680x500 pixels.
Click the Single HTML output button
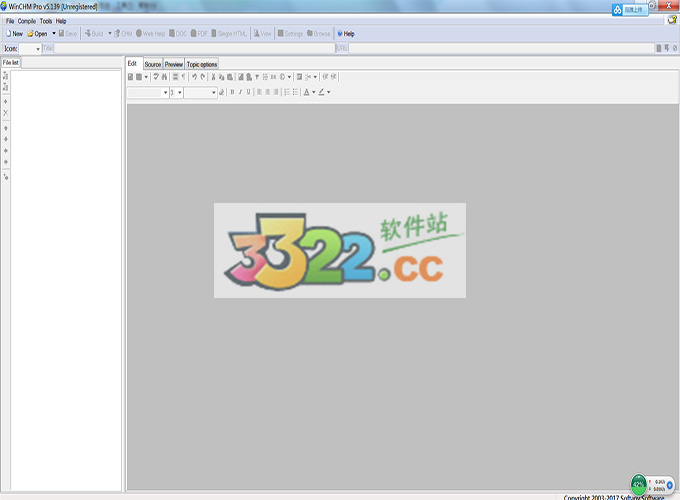[229, 33]
